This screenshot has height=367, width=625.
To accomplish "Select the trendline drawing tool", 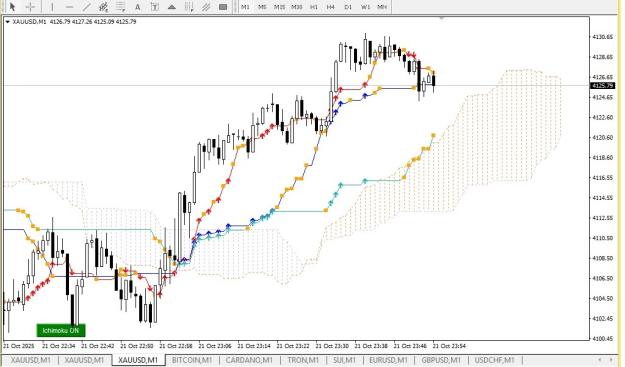I will pyautogui.click(x=86, y=7).
